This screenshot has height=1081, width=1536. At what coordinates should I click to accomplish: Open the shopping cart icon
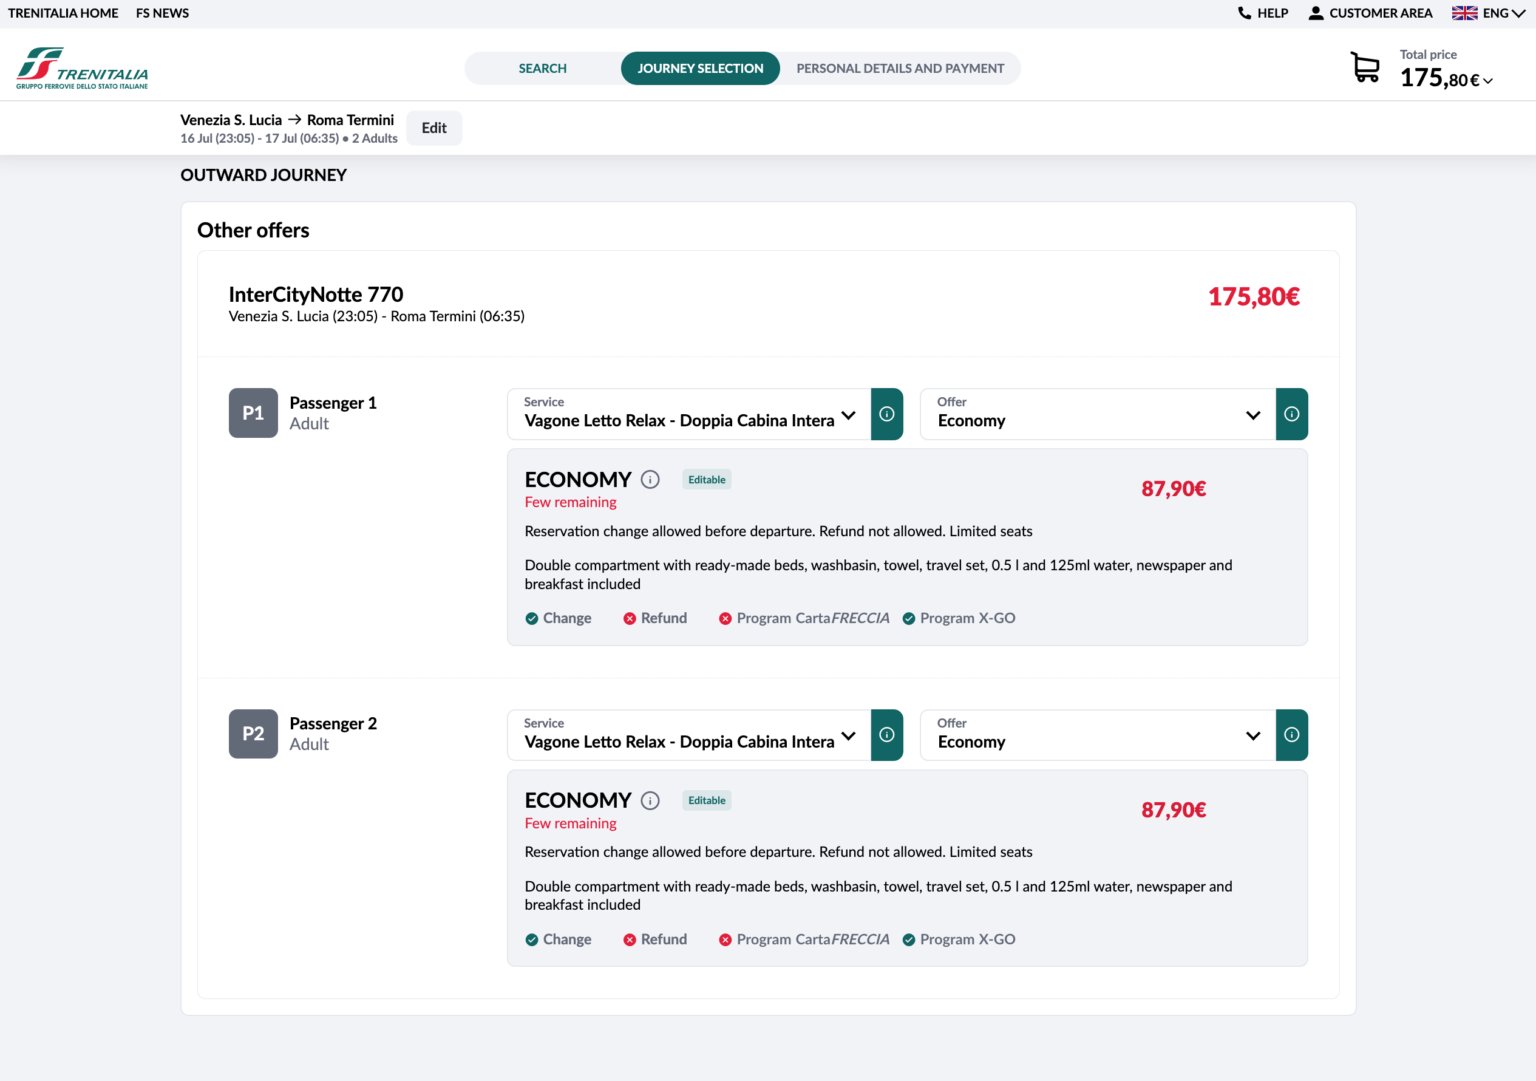[x=1365, y=67]
